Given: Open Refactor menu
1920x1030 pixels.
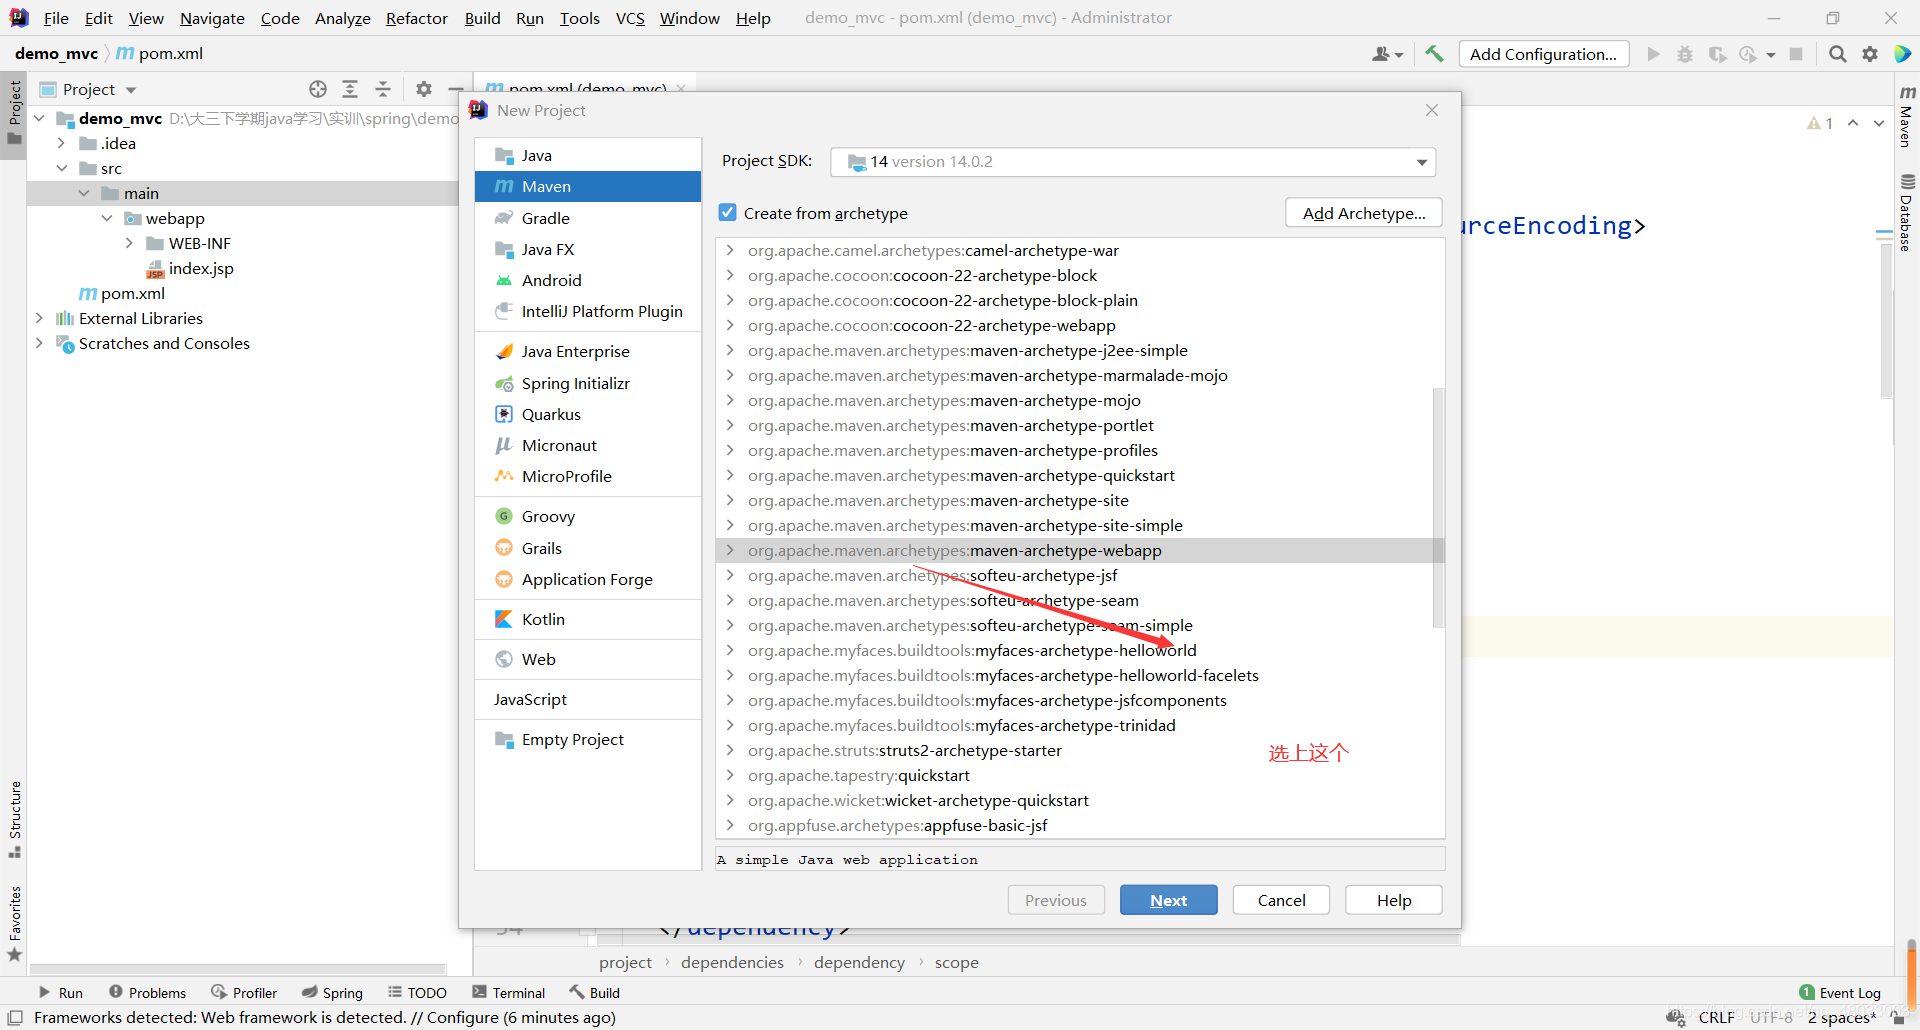Looking at the screenshot, I should [416, 18].
